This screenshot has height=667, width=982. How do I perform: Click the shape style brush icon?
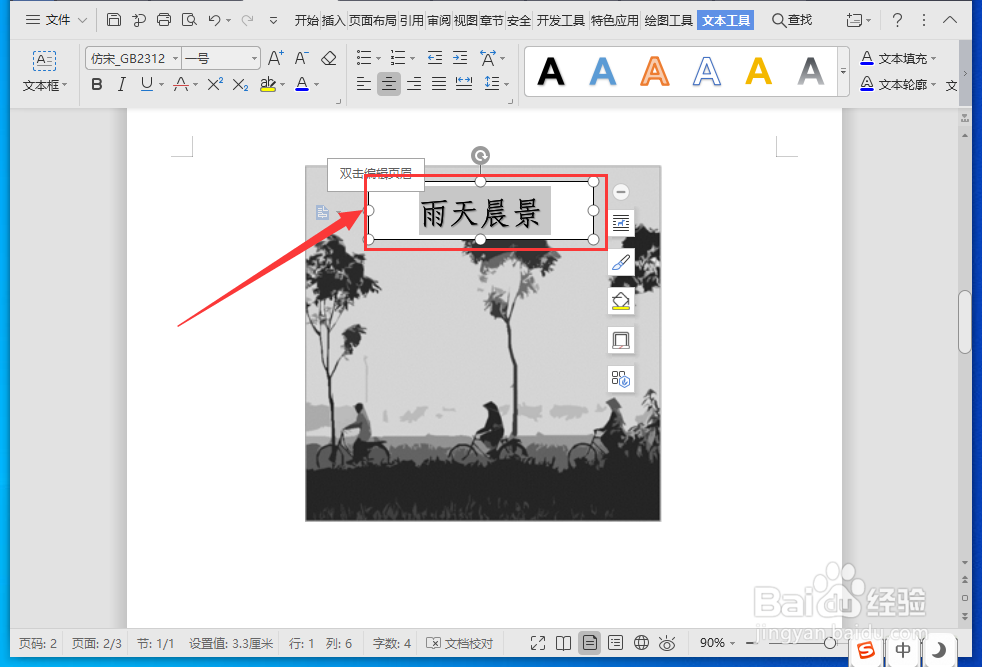621,262
